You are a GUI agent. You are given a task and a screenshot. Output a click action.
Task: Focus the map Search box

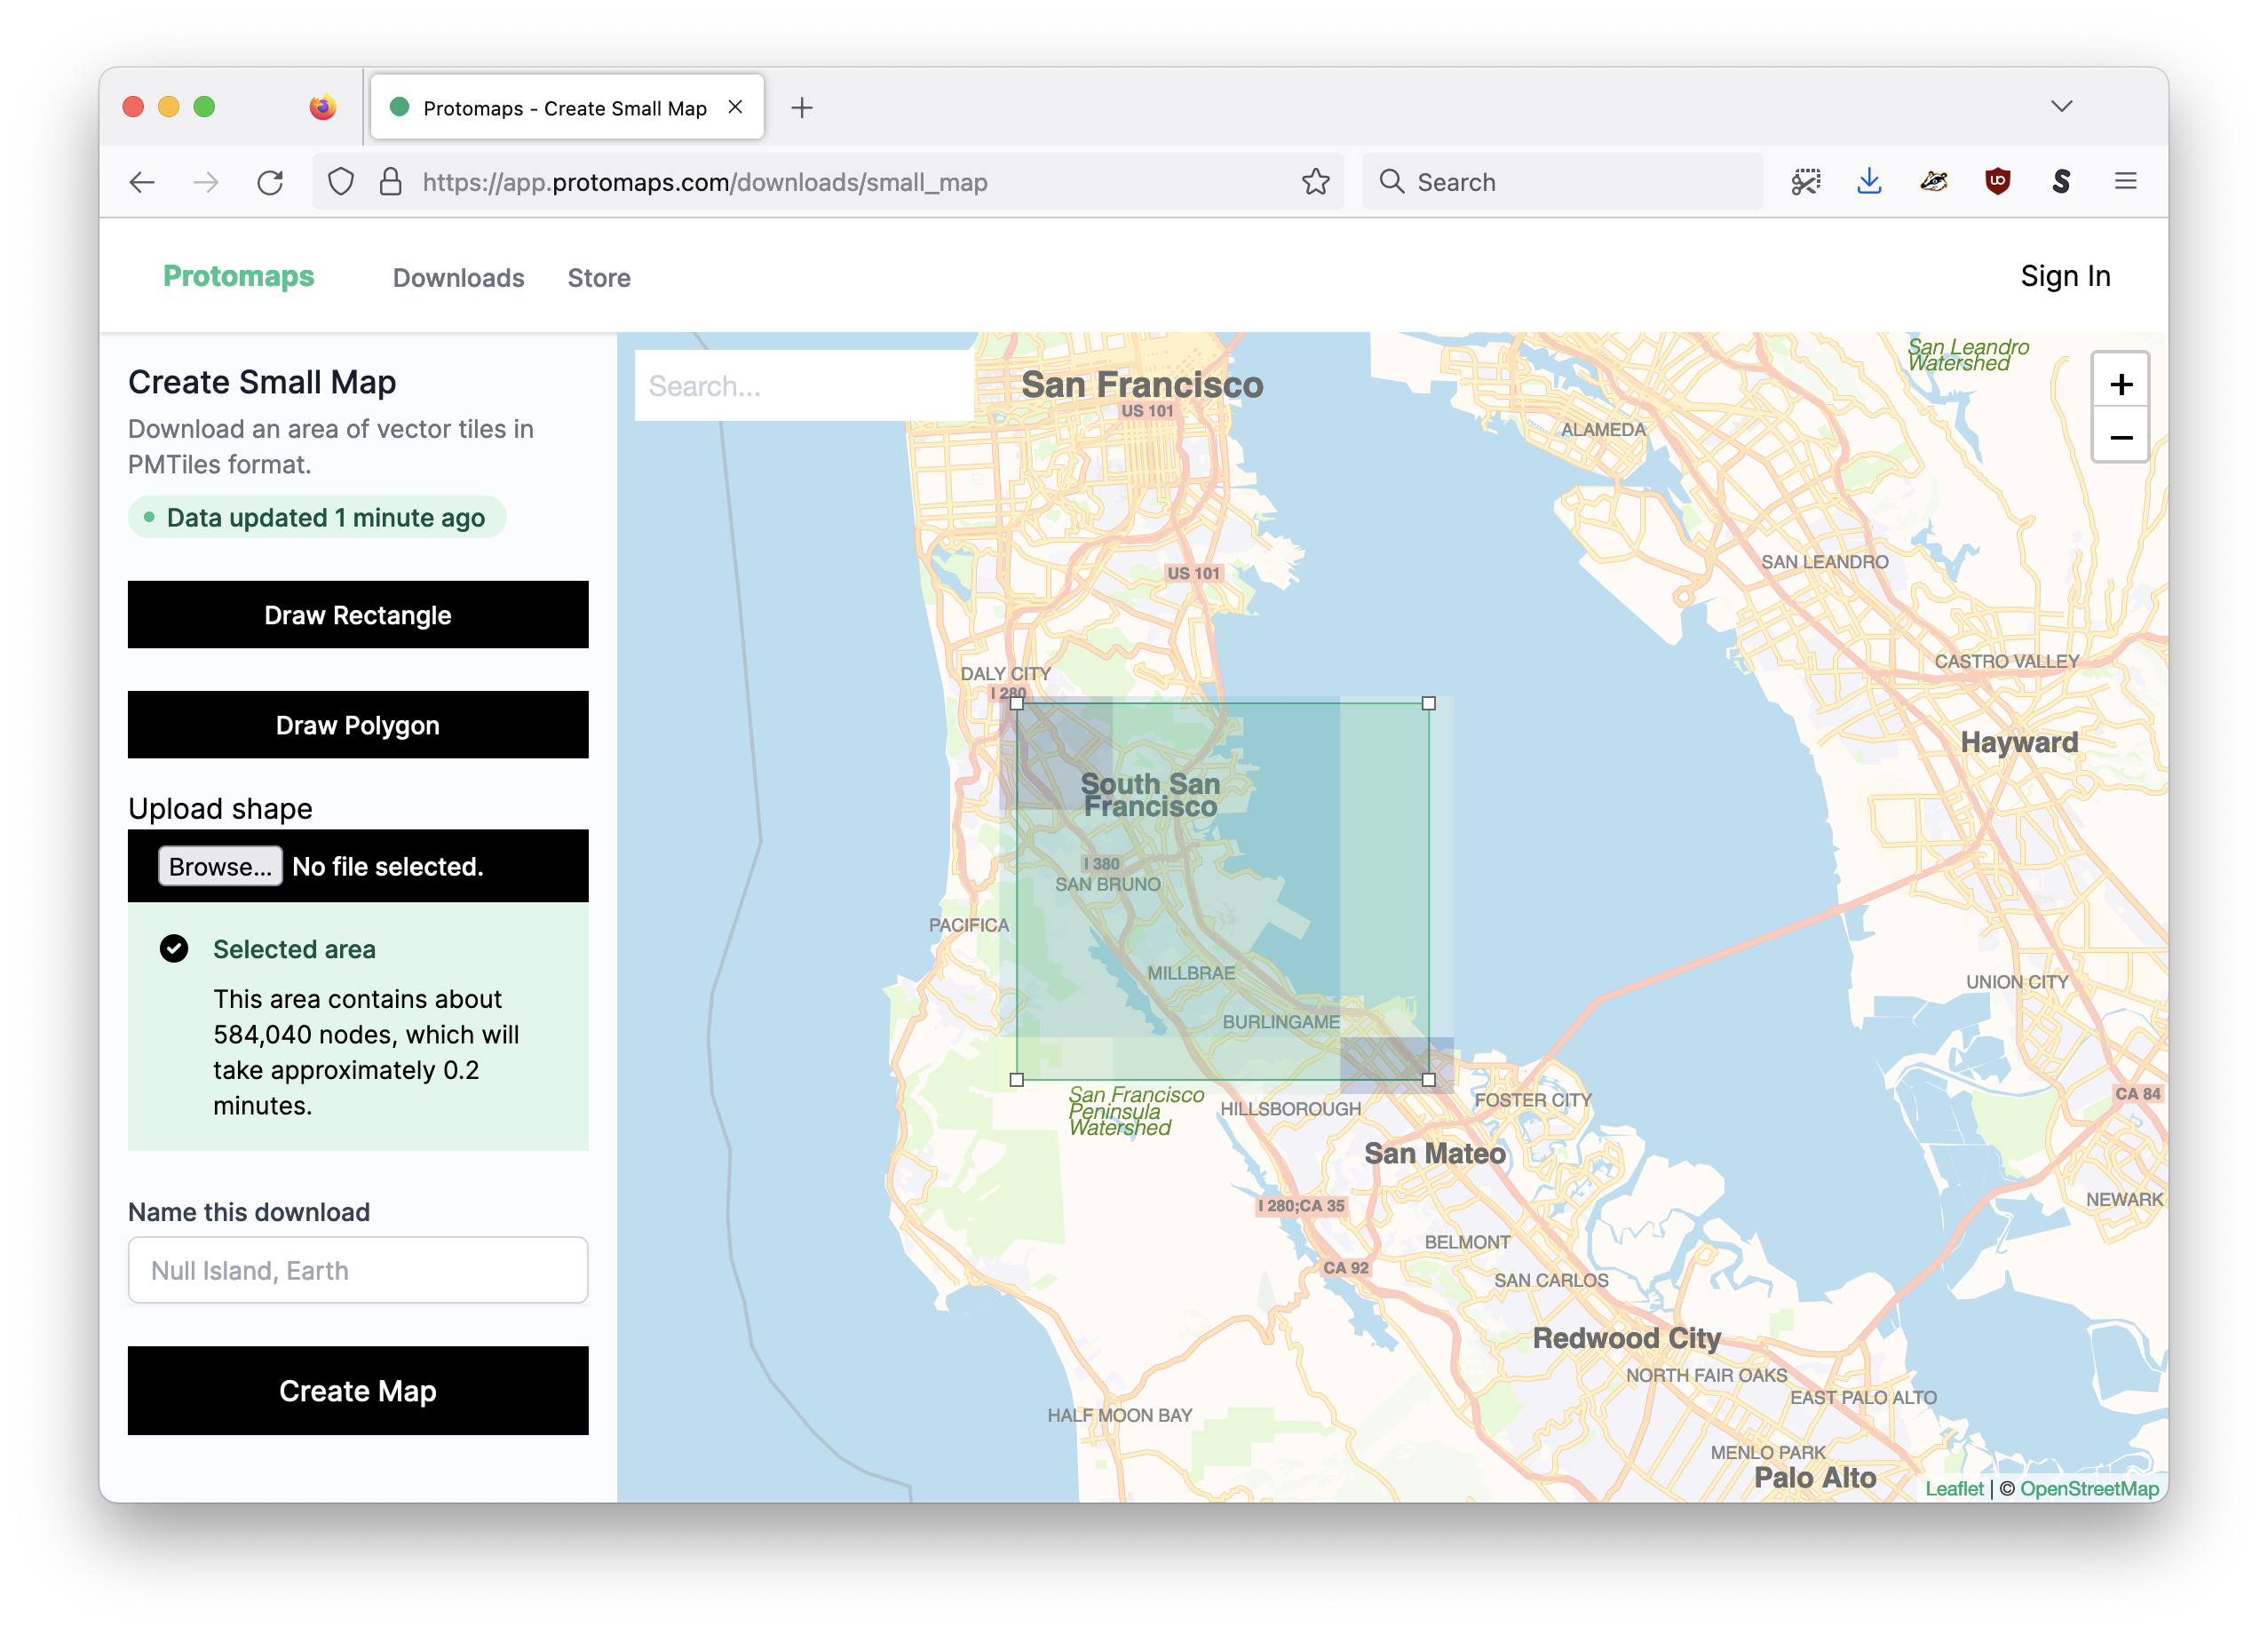804,386
